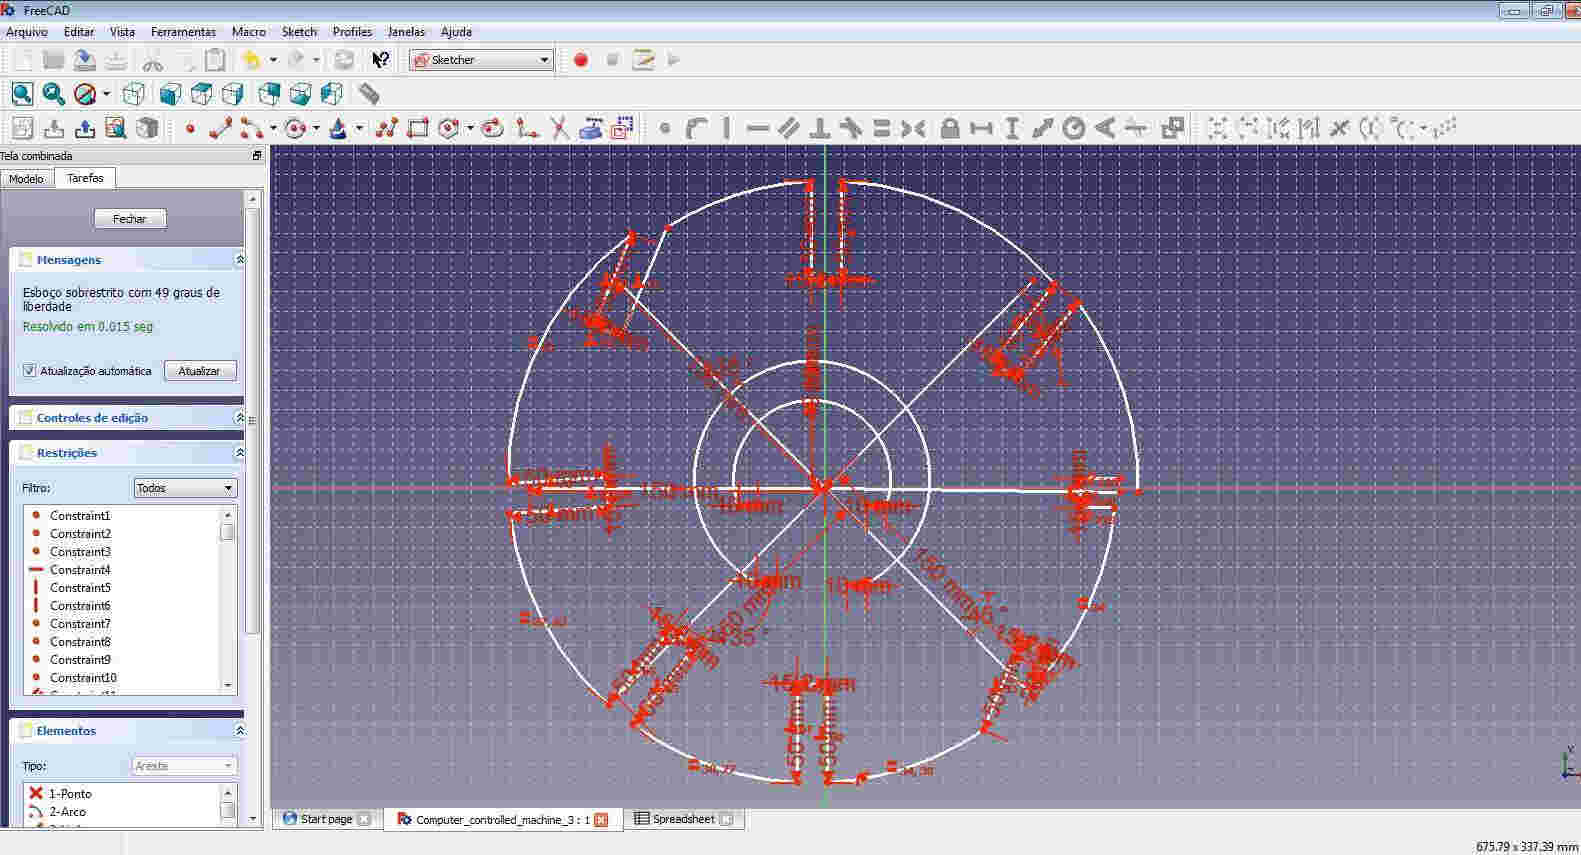Open the Profiles menu

point(352,32)
